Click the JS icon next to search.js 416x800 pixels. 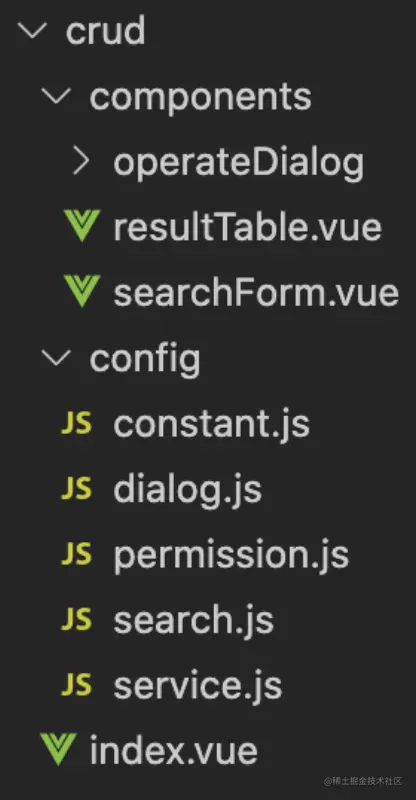point(76,619)
